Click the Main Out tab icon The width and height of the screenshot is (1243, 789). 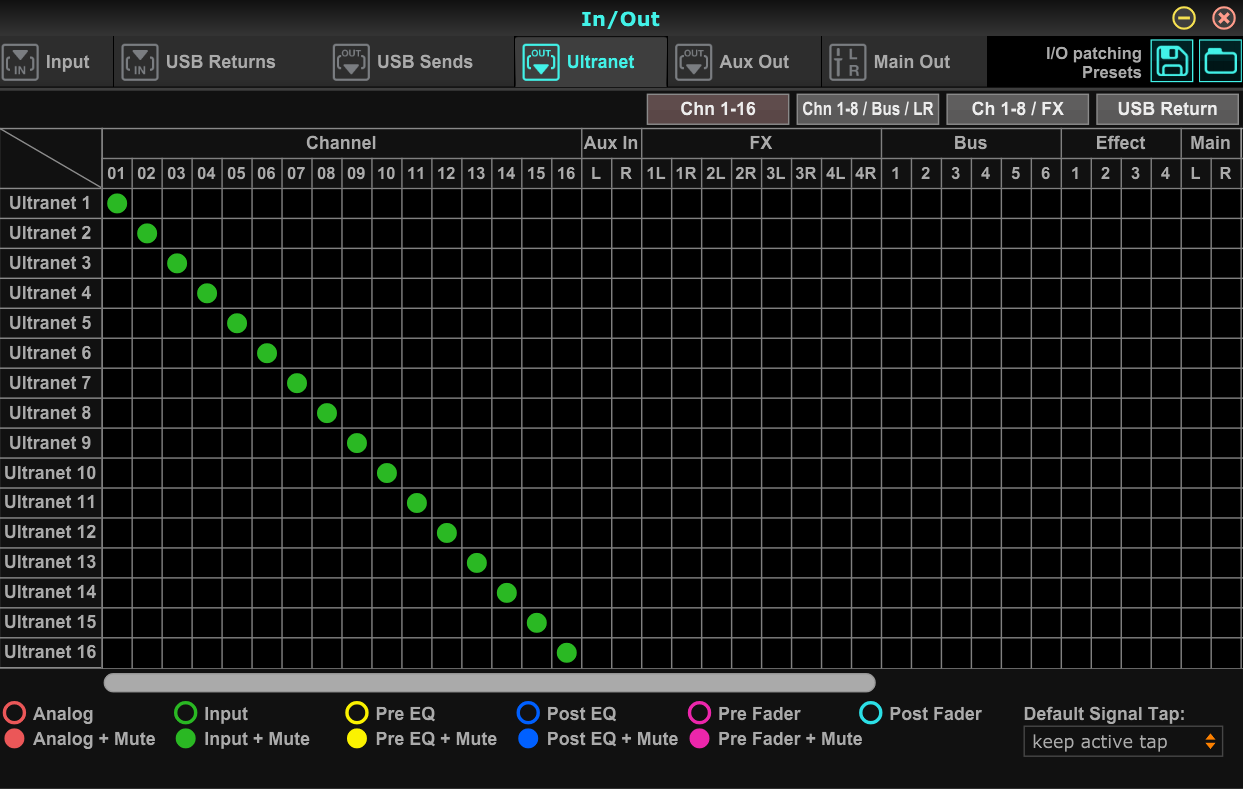coord(847,62)
